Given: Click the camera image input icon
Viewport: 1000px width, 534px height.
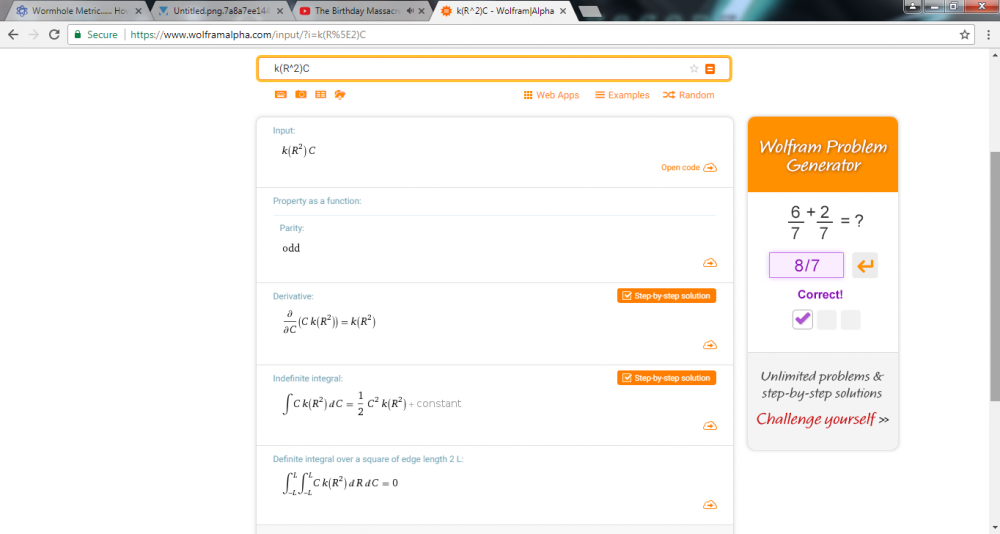Looking at the screenshot, I should pos(300,95).
